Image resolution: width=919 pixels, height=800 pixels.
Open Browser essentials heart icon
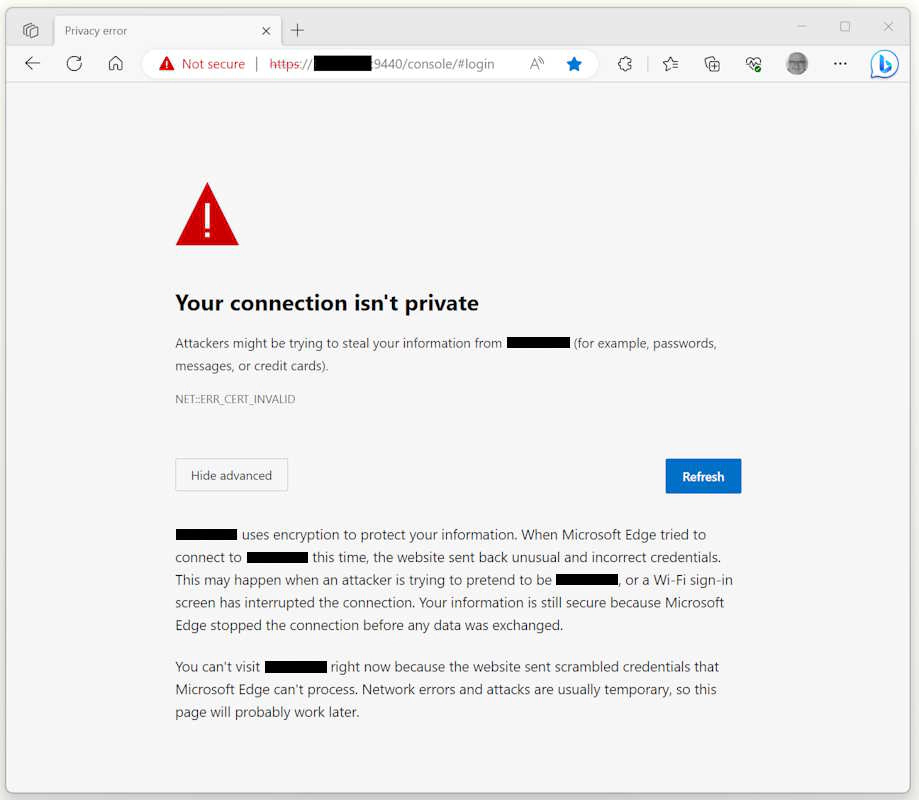(754, 64)
